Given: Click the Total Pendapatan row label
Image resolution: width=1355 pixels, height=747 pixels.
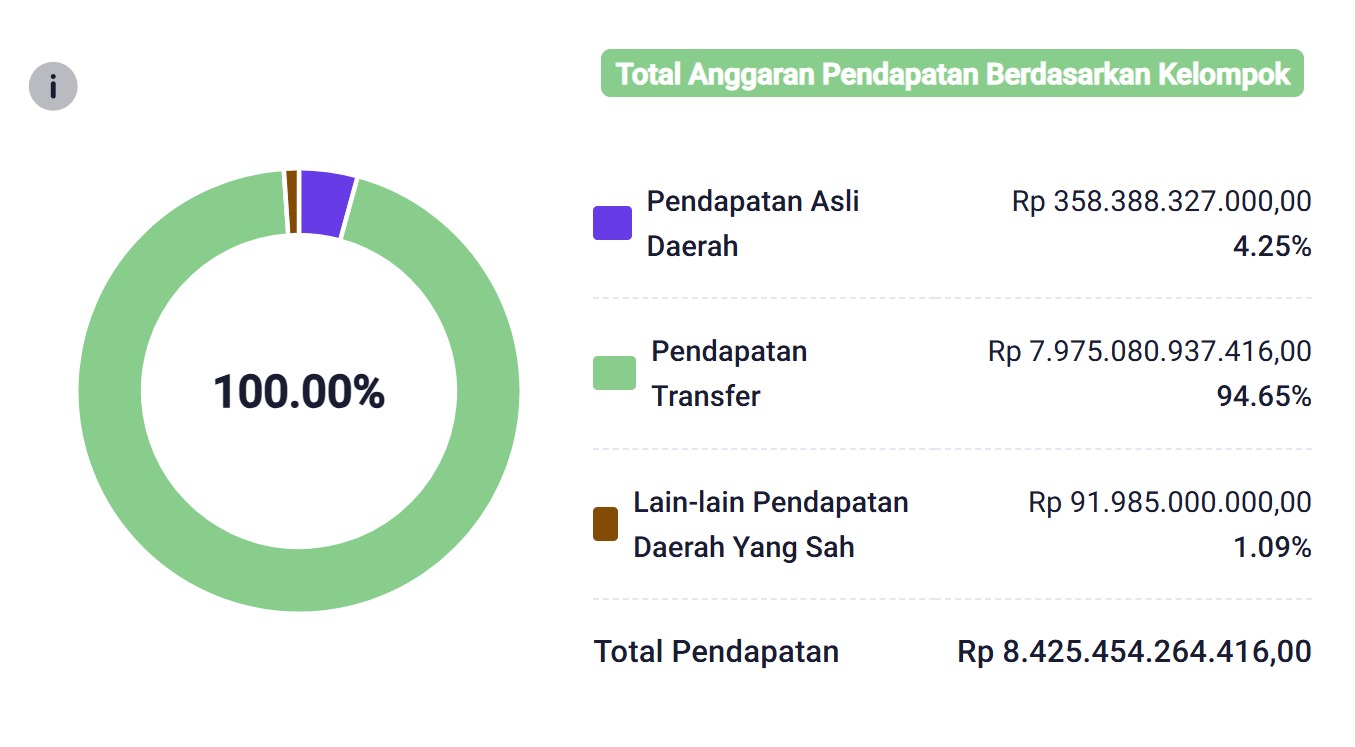Looking at the screenshot, I should pos(716,652).
